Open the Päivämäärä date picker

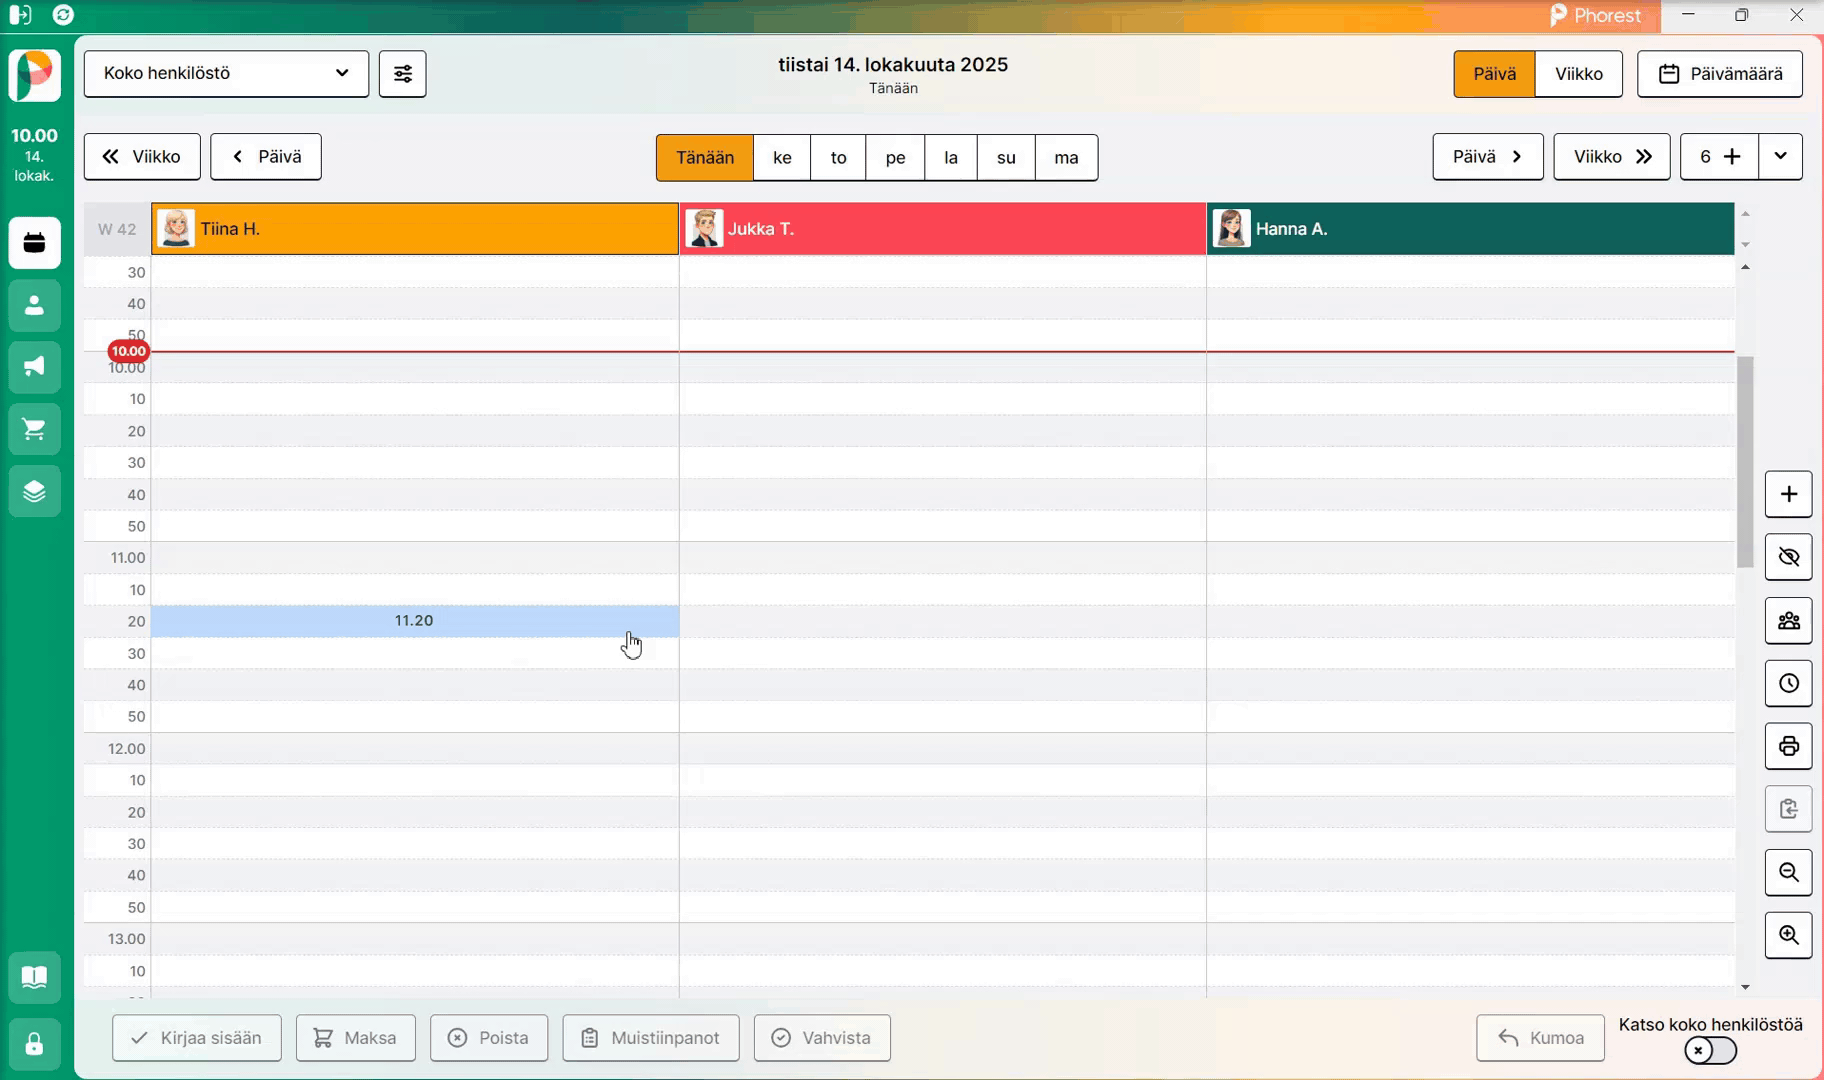tap(1719, 74)
